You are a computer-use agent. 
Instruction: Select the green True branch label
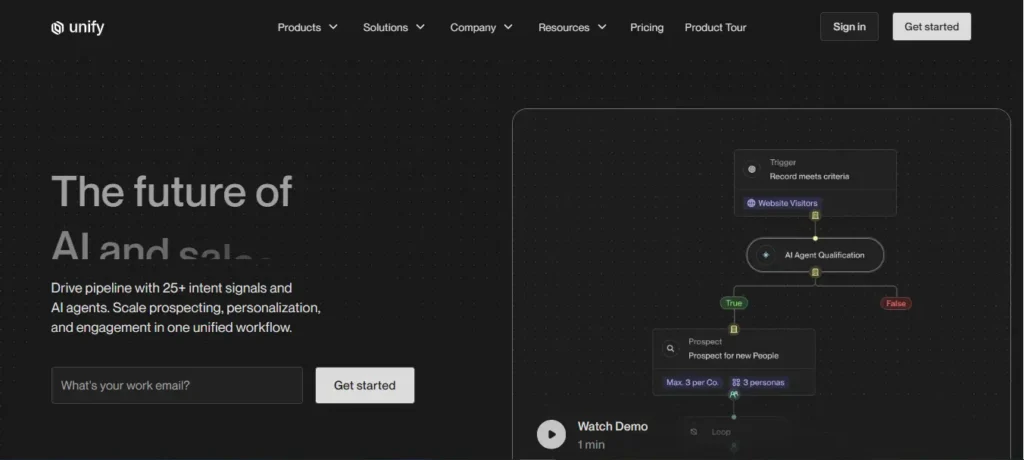click(x=733, y=303)
